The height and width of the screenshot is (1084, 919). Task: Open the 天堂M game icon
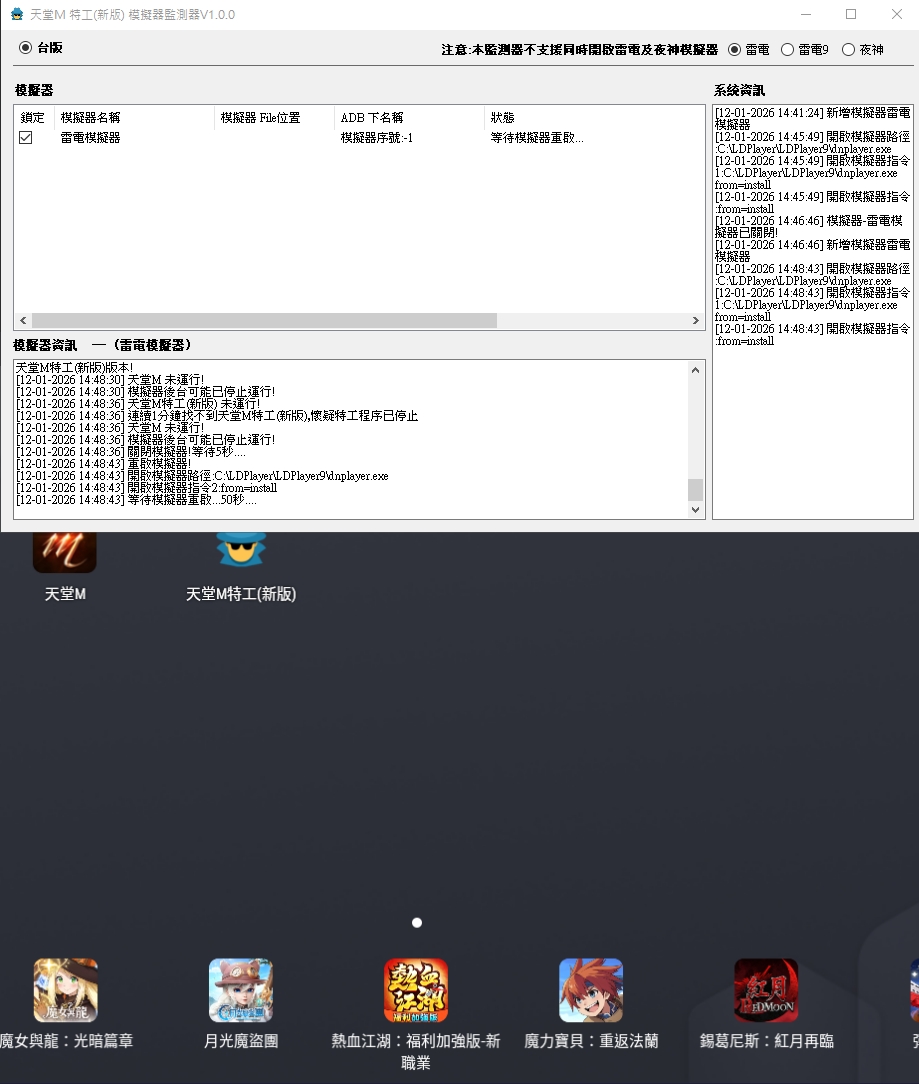[x=65, y=552]
